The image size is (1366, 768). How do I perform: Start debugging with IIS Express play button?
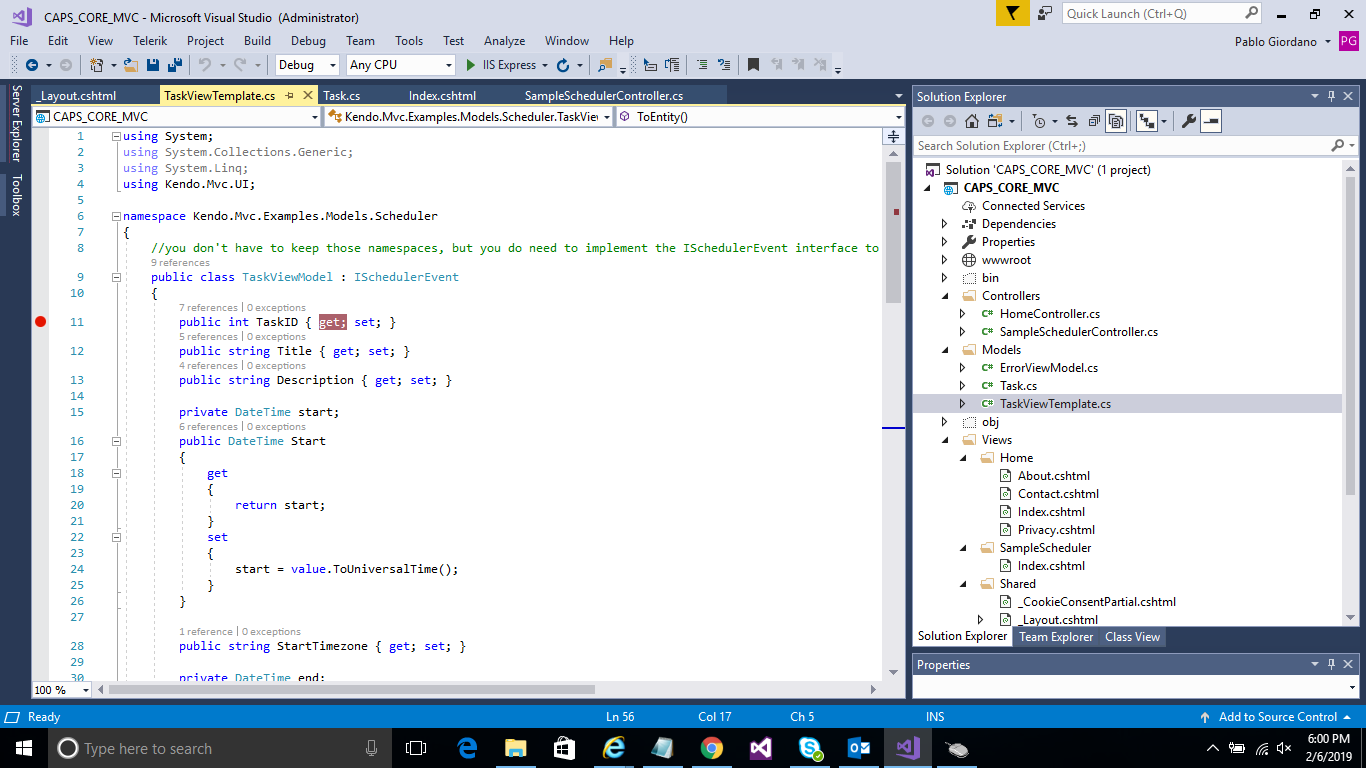[x=472, y=65]
